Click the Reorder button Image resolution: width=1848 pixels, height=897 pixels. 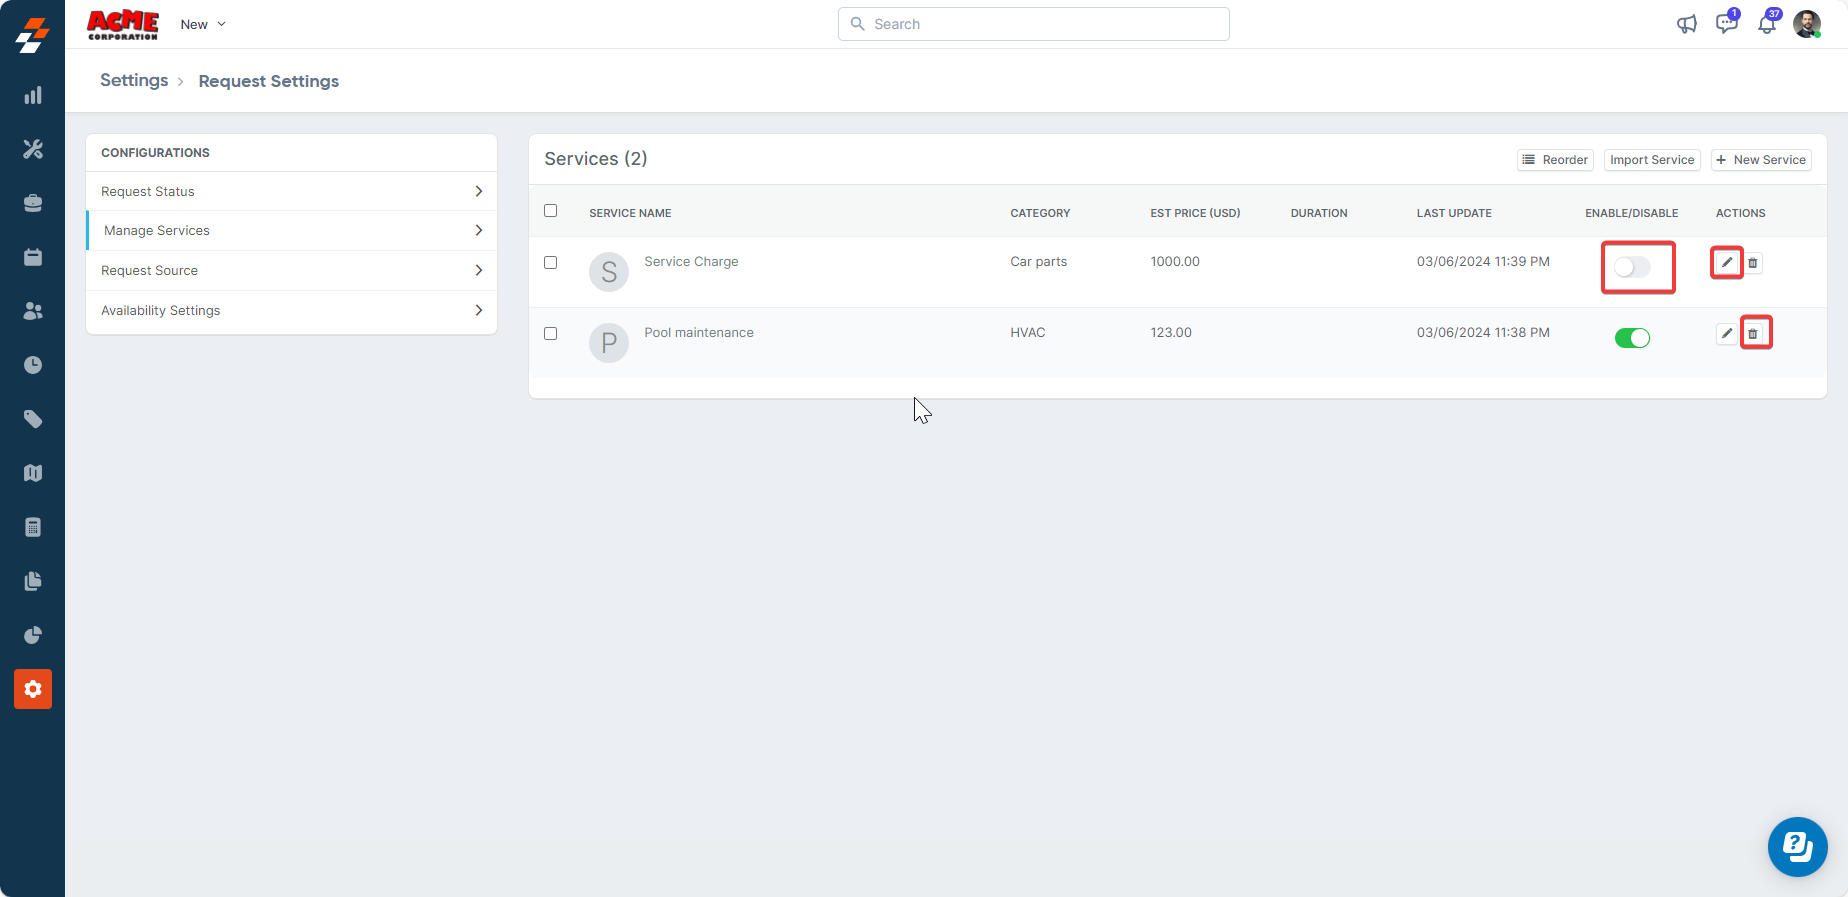point(1555,160)
